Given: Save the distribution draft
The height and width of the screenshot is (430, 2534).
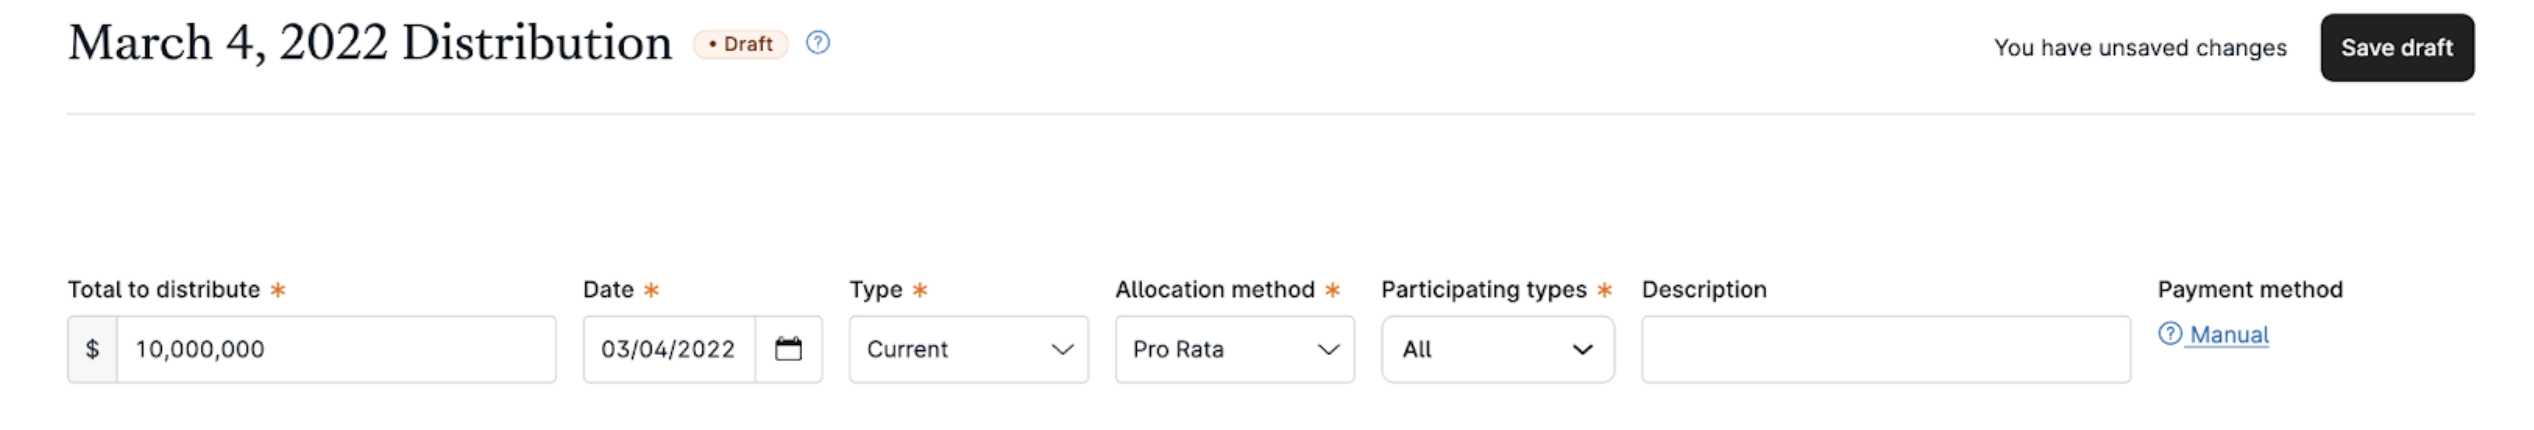Looking at the screenshot, I should [2396, 48].
